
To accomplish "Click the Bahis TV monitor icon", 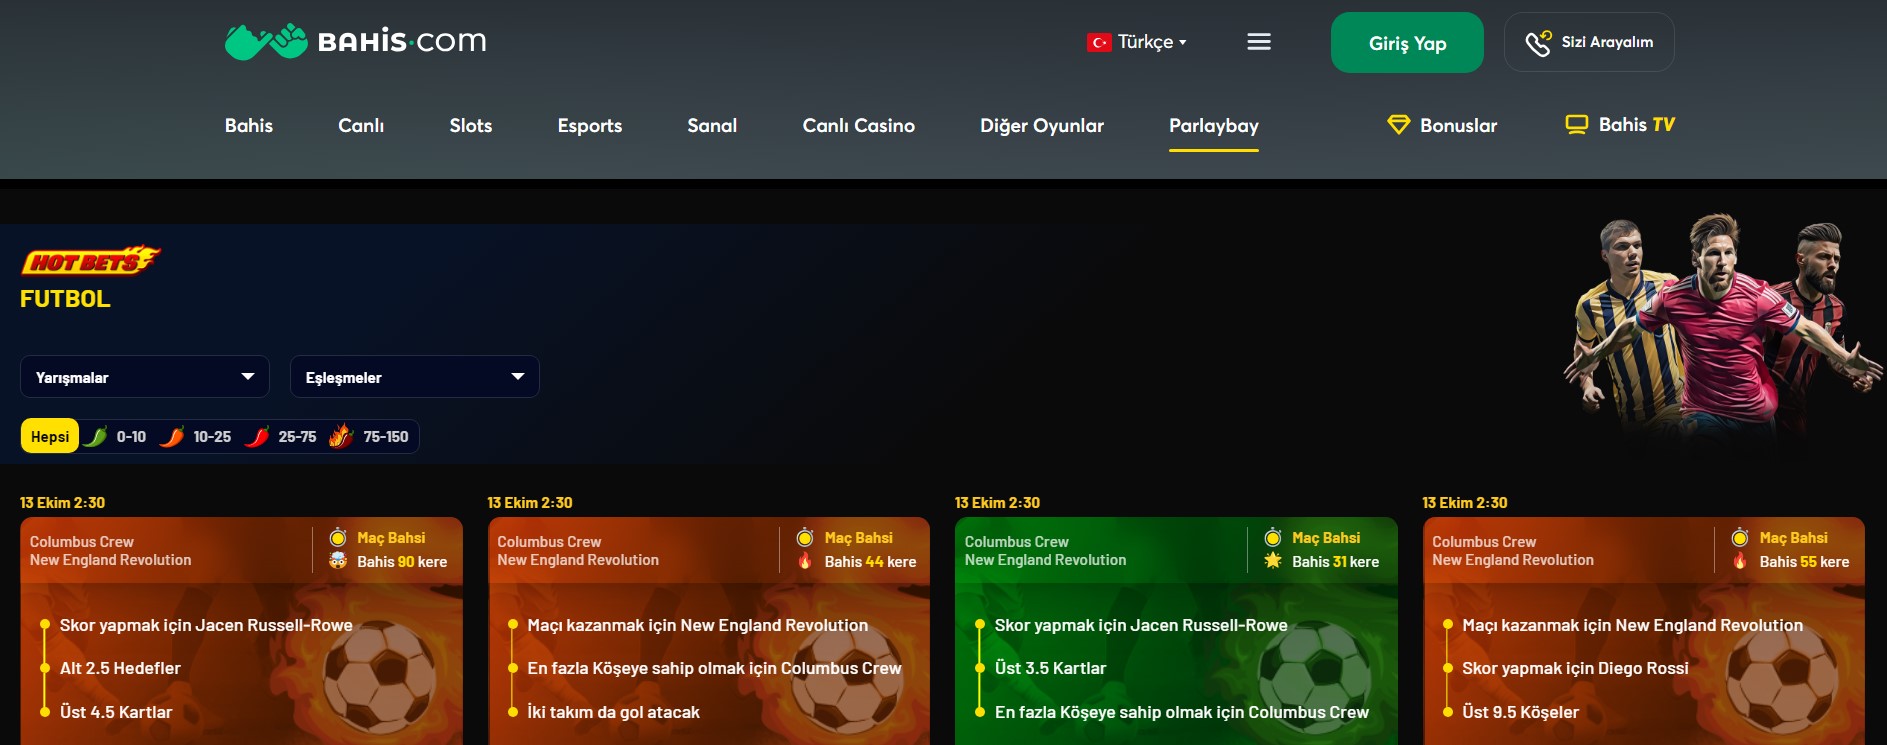I will click(1576, 125).
